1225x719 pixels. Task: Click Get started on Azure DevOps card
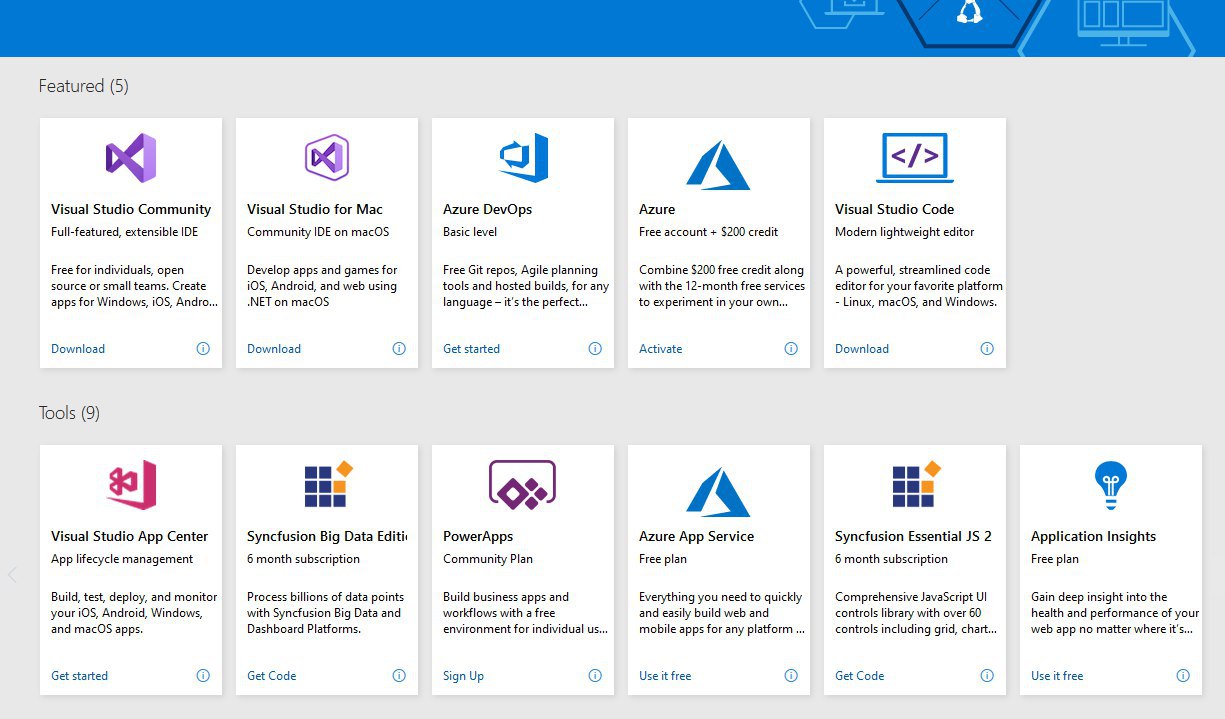click(x=471, y=349)
